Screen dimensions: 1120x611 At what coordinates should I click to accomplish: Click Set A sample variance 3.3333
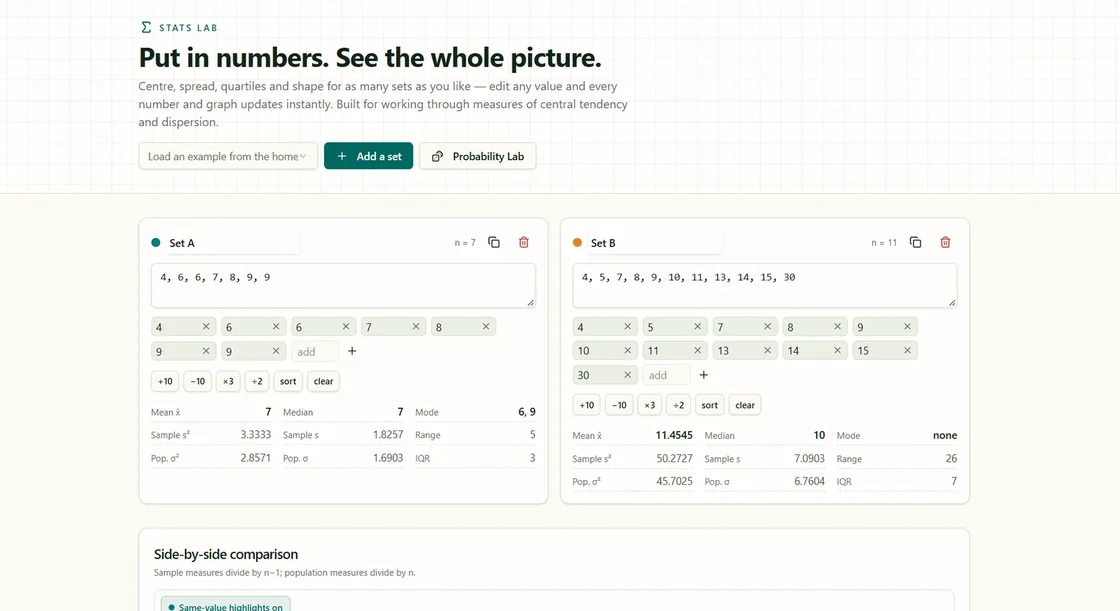tap(255, 434)
